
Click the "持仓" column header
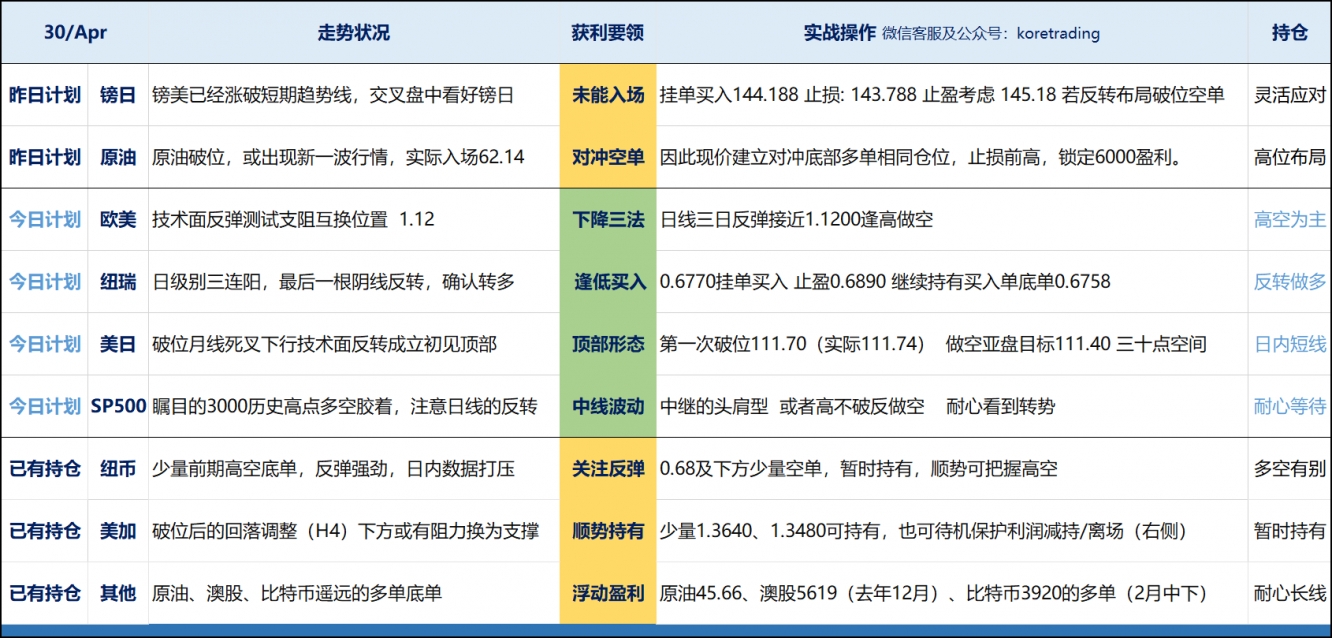point(1290,31)
